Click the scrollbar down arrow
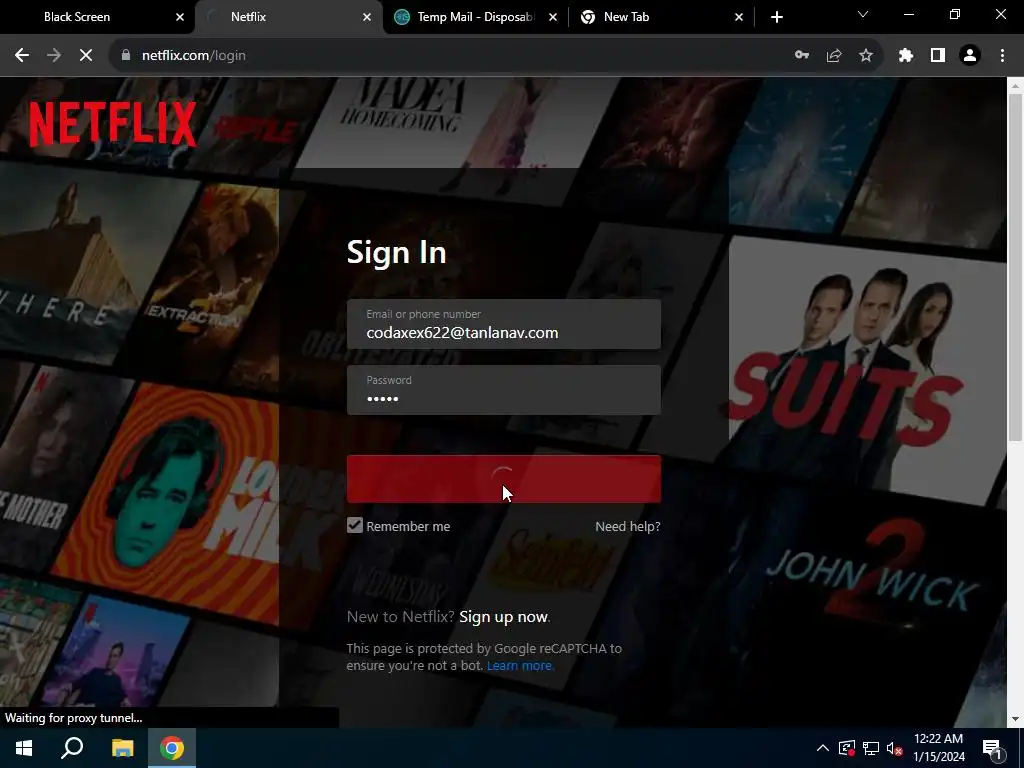 click(x=1015, y=719)
